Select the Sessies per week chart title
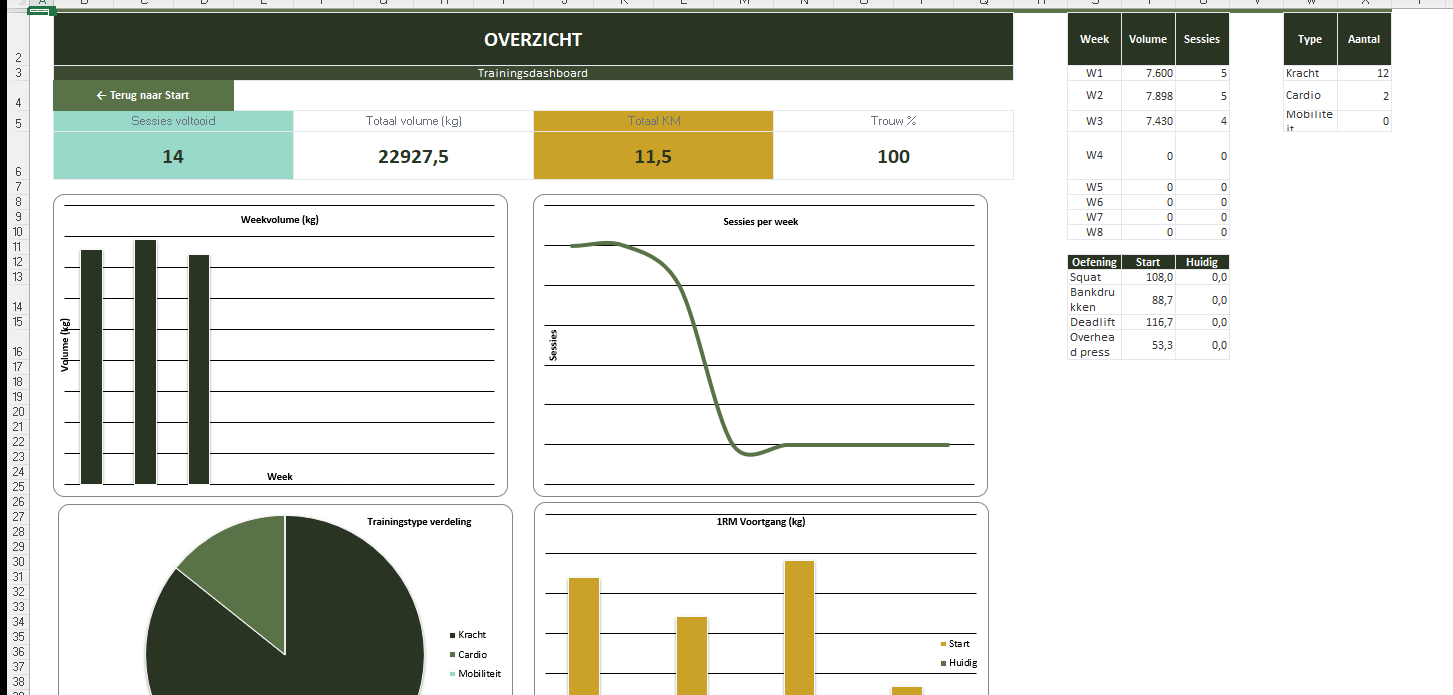This screenshot has width=1453, height=695. [x=760, y=222]
